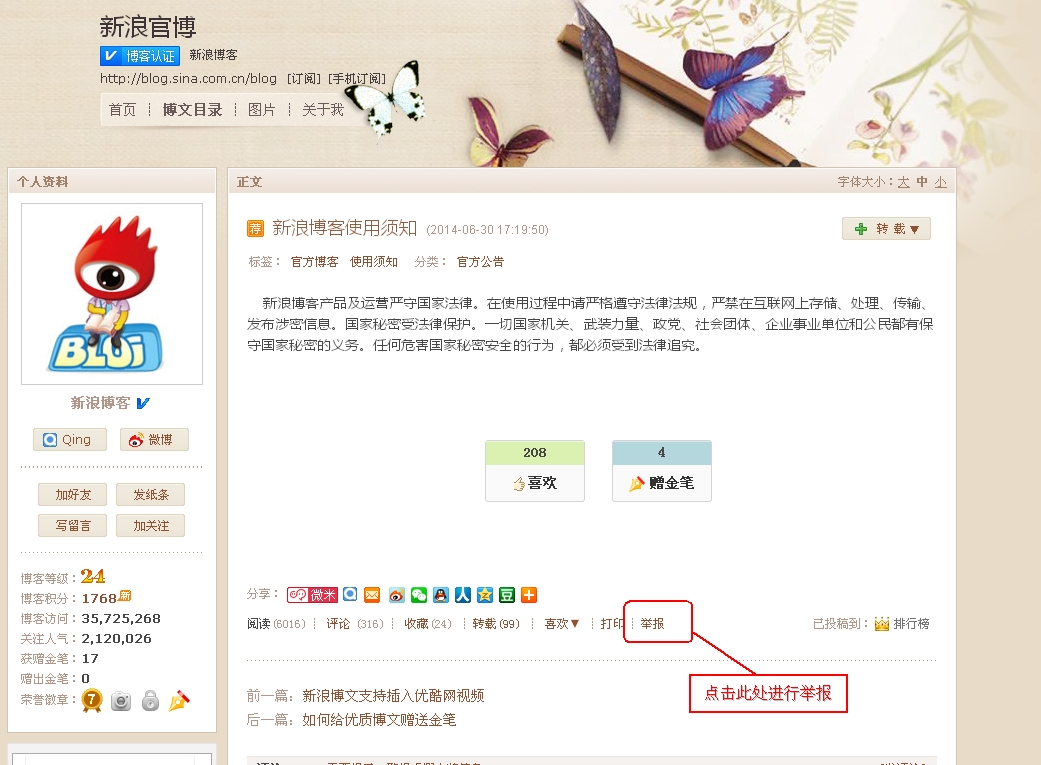The width and height of the screenshot is (1041, 765).
Task: Click the Sina blog avatar image
Action: coord(112,294)
